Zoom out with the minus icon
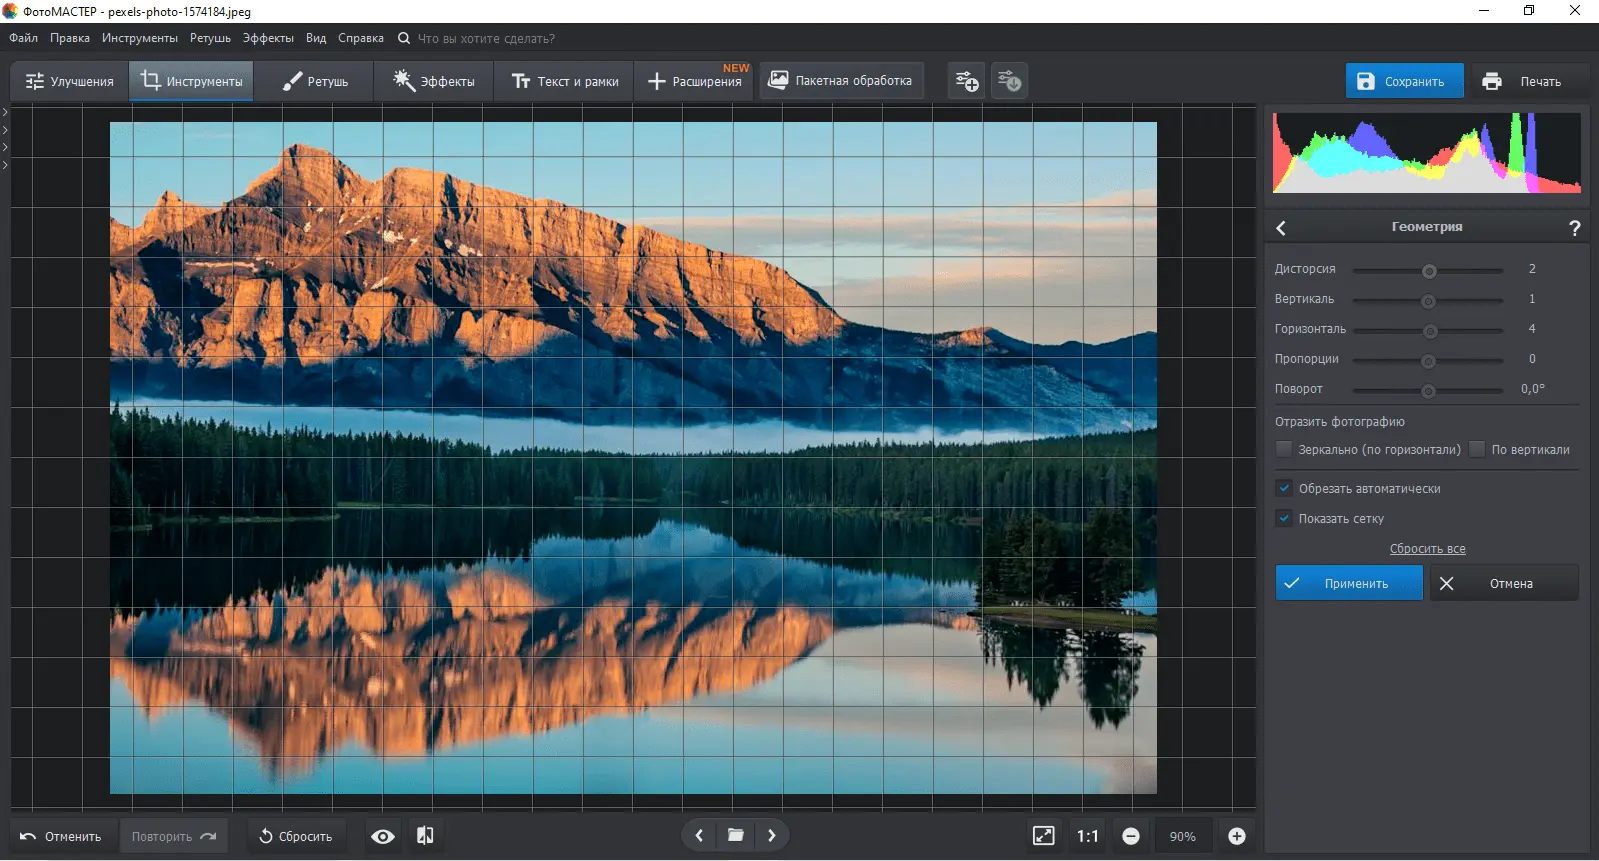1599x861 pixels. pyautogui.click(x=1130, y=836)
